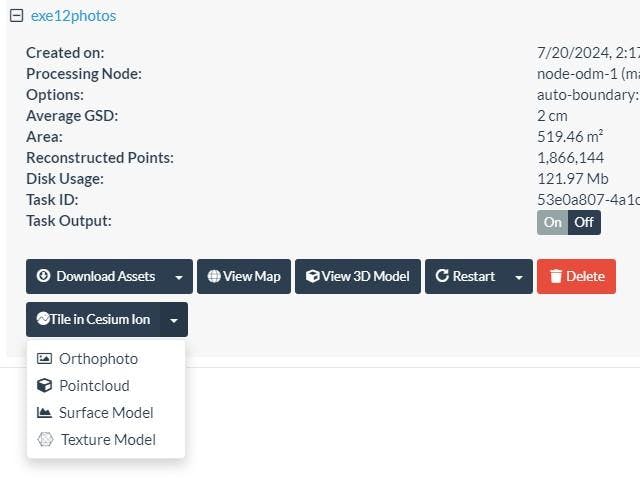Click the Download Assets button
Viewport: 640px width, 478px height.
point(95,276)
